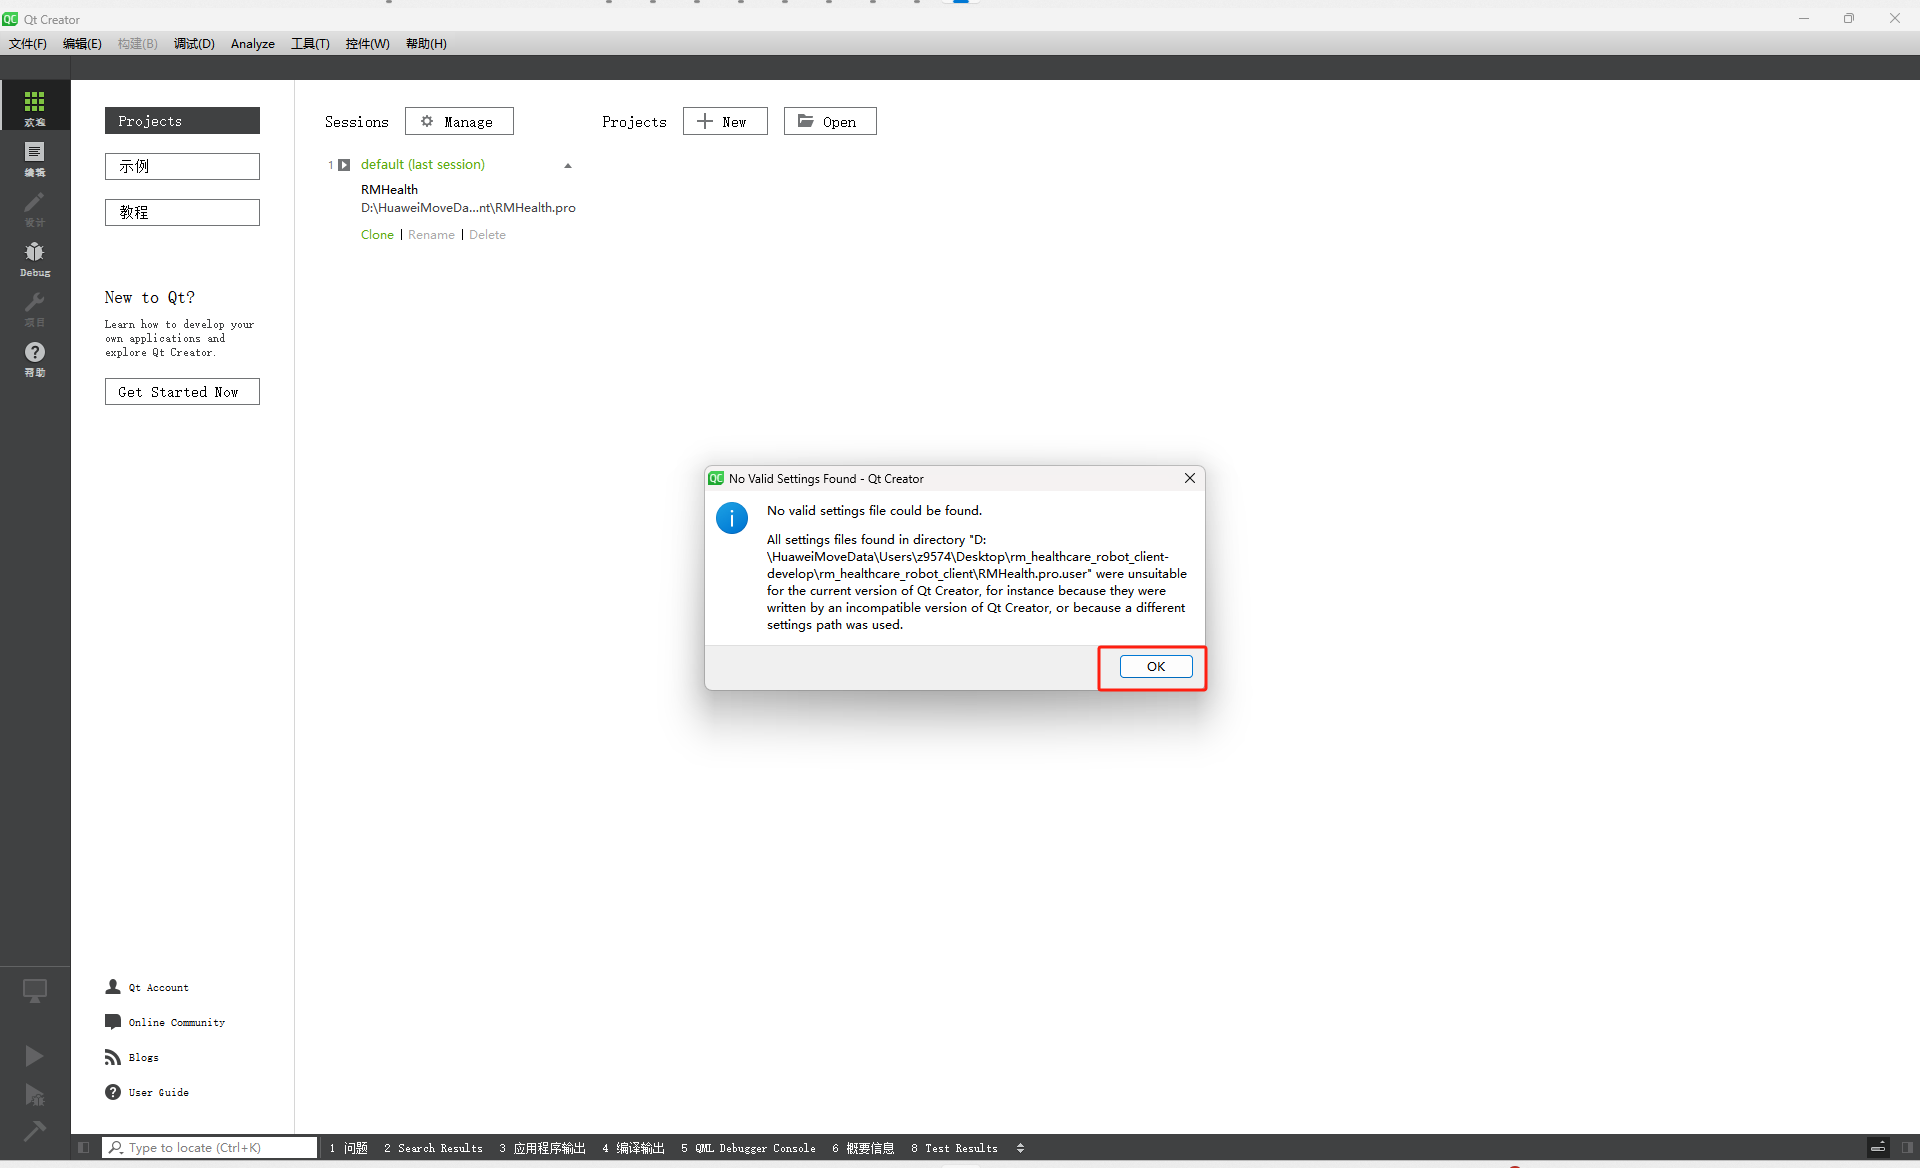This screenshot has height=1168, width=1920.
Task: Open 5 QML Debugger Console pane
Action: pyautogui.click(x=748, y=1148)
